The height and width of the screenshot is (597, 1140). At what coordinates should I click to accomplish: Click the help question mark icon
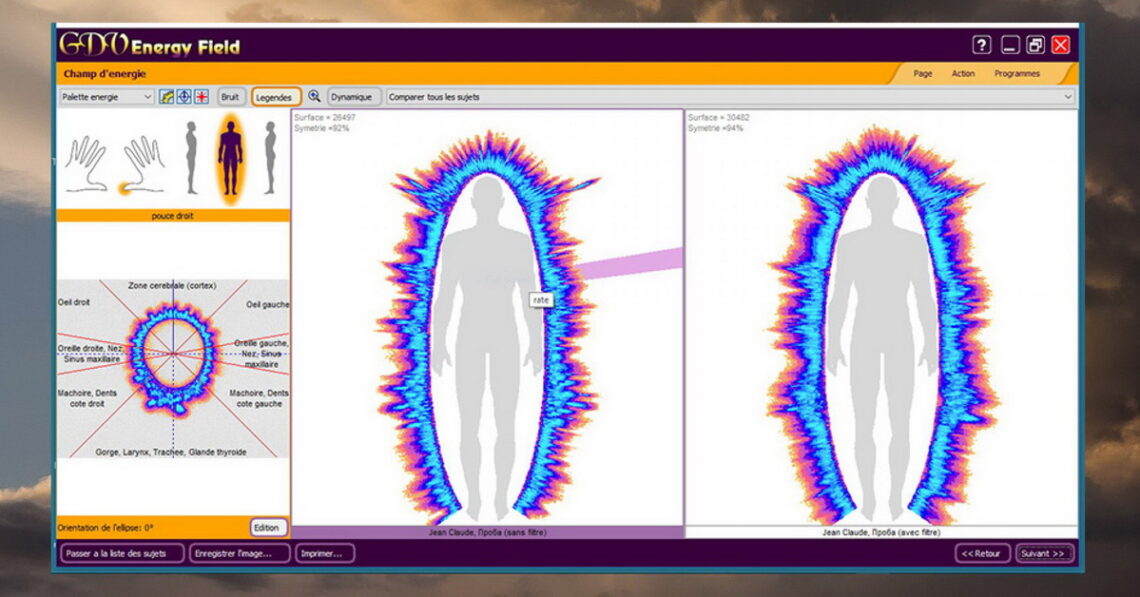point(982,44)
